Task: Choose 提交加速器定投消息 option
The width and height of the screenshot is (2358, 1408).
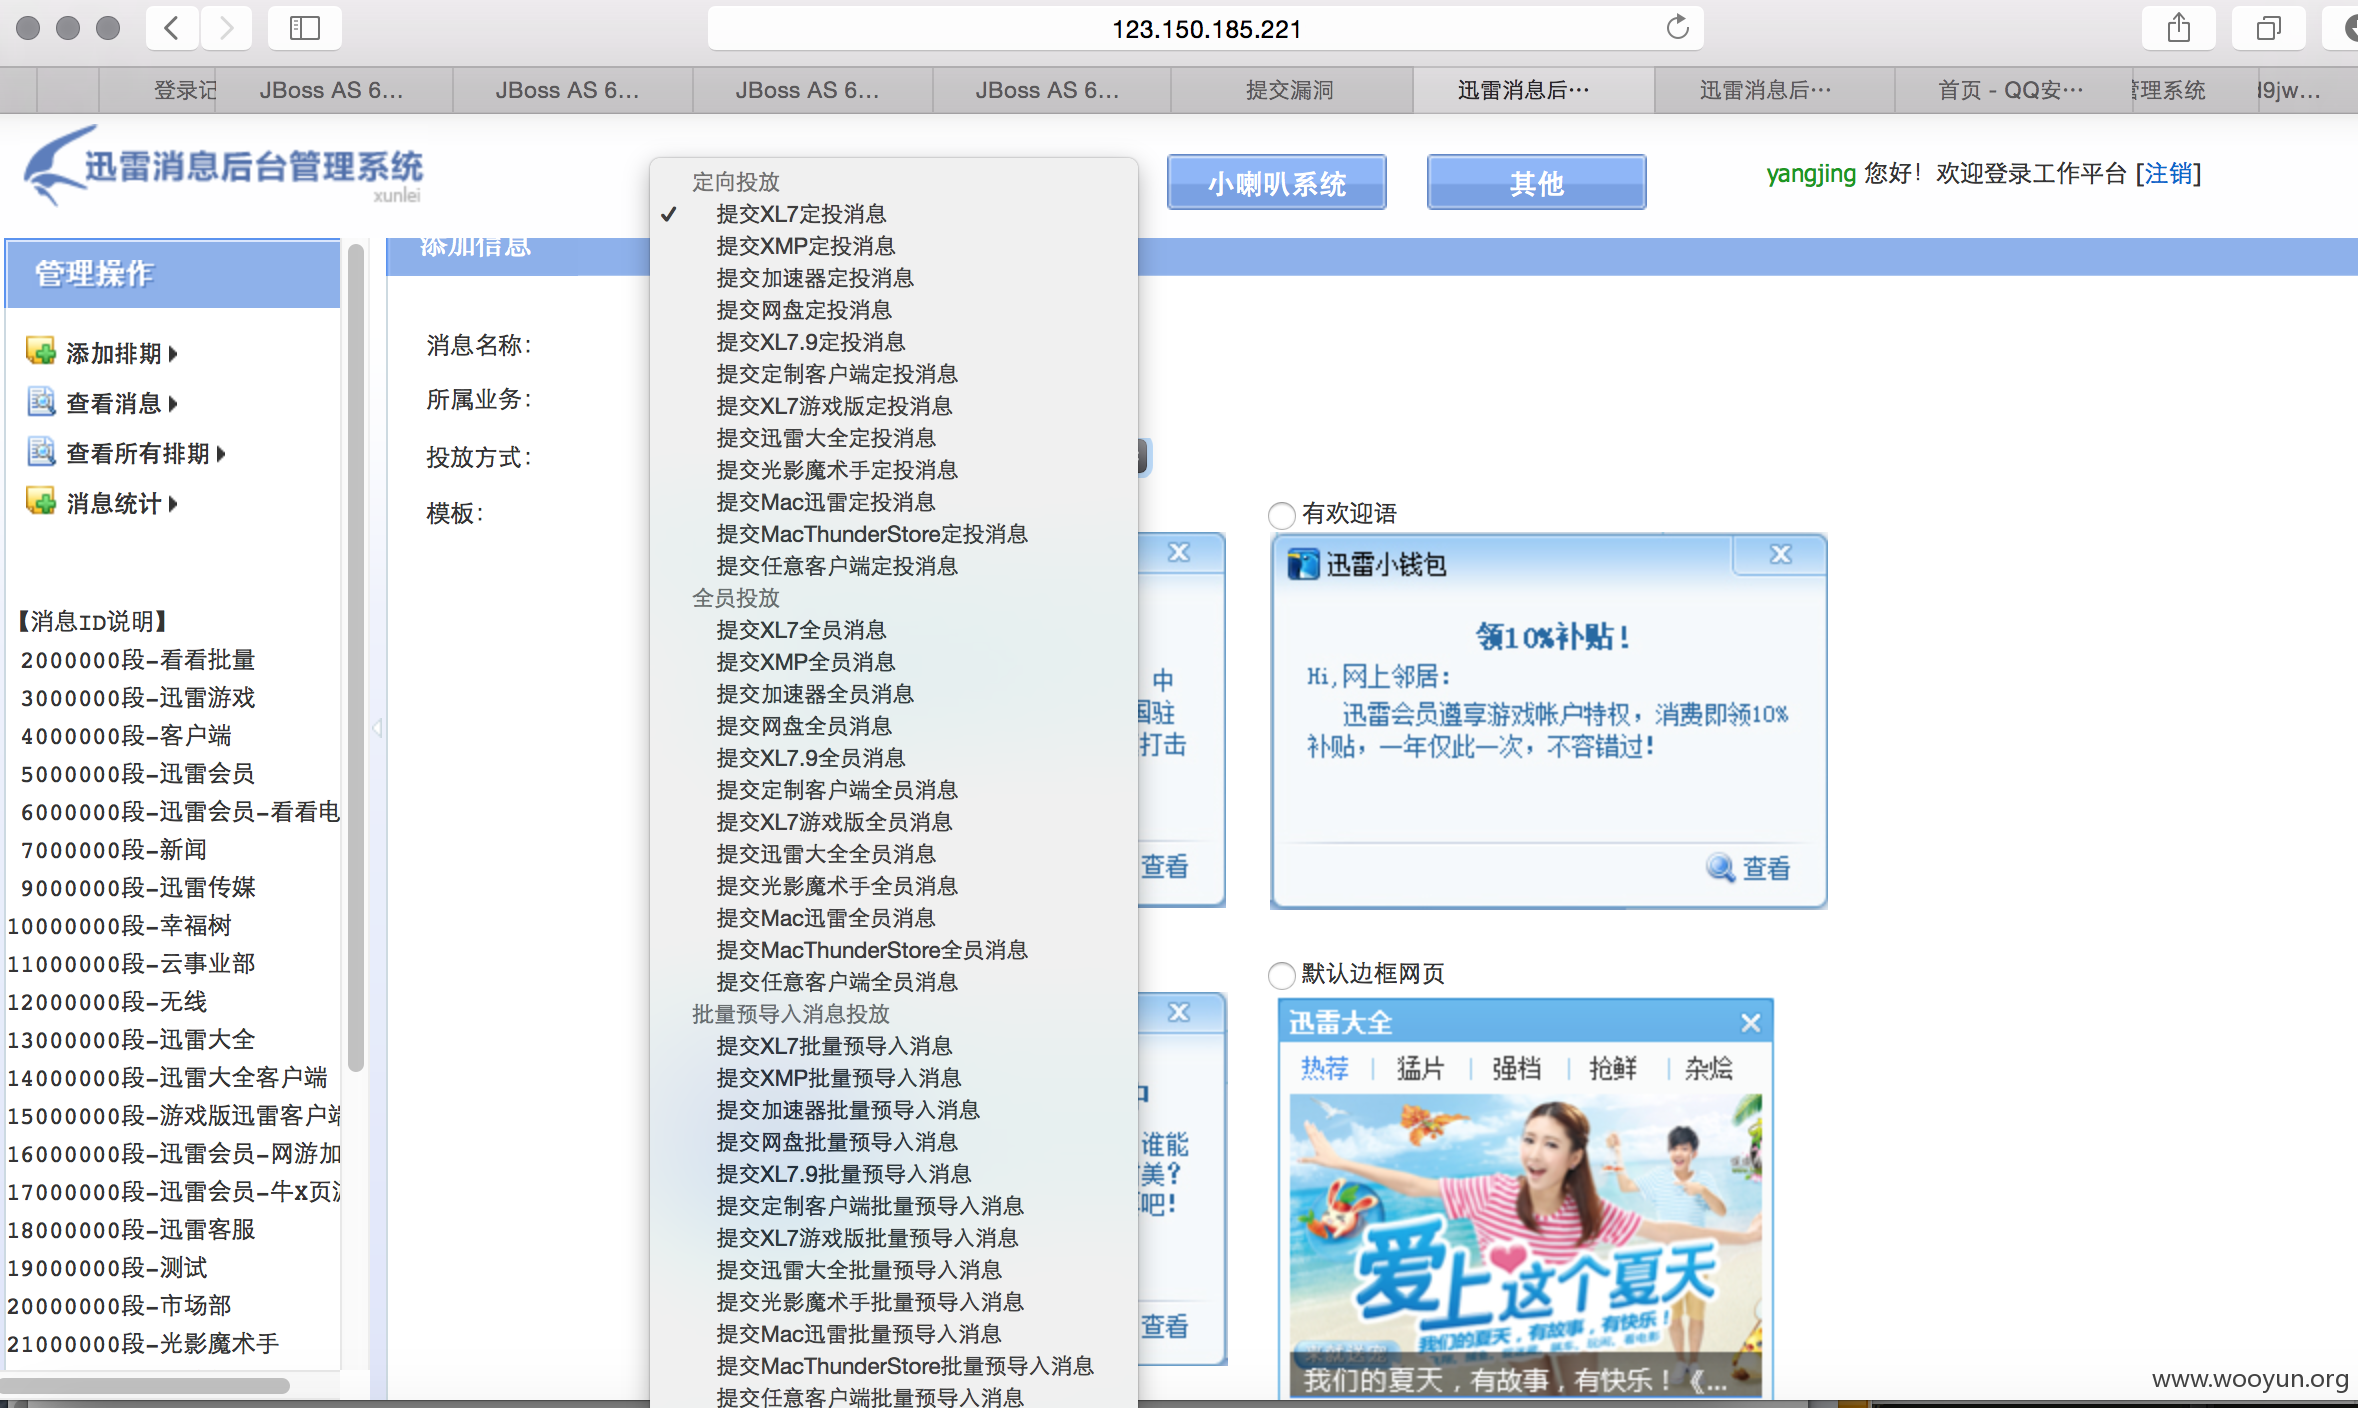Action: [x=894, y=278]
